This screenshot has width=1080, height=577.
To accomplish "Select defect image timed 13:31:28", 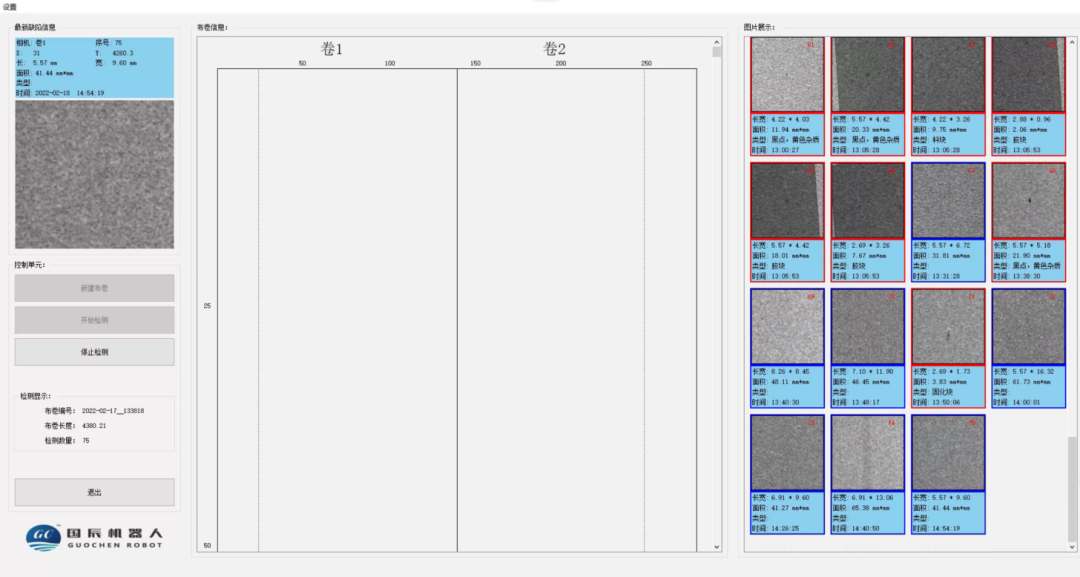I will point(947,201).
